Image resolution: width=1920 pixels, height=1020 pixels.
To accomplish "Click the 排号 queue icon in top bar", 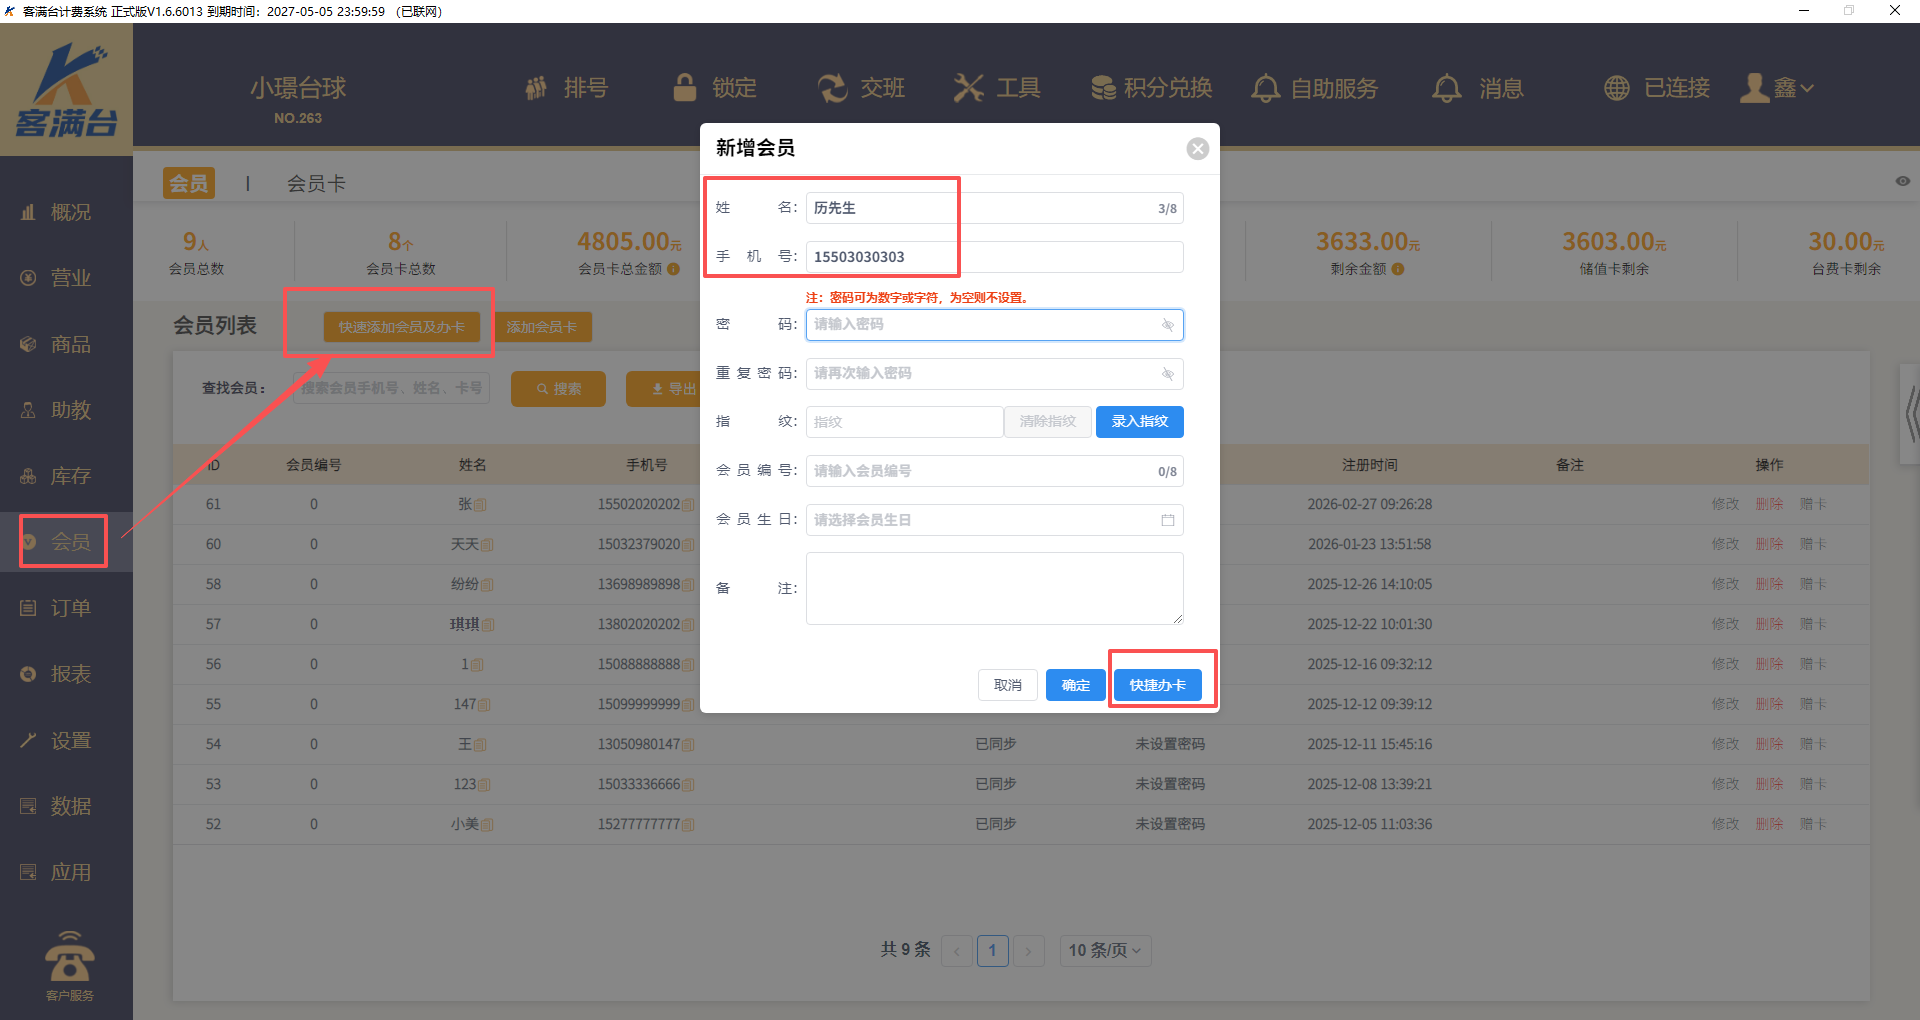I will coord(537,88).
